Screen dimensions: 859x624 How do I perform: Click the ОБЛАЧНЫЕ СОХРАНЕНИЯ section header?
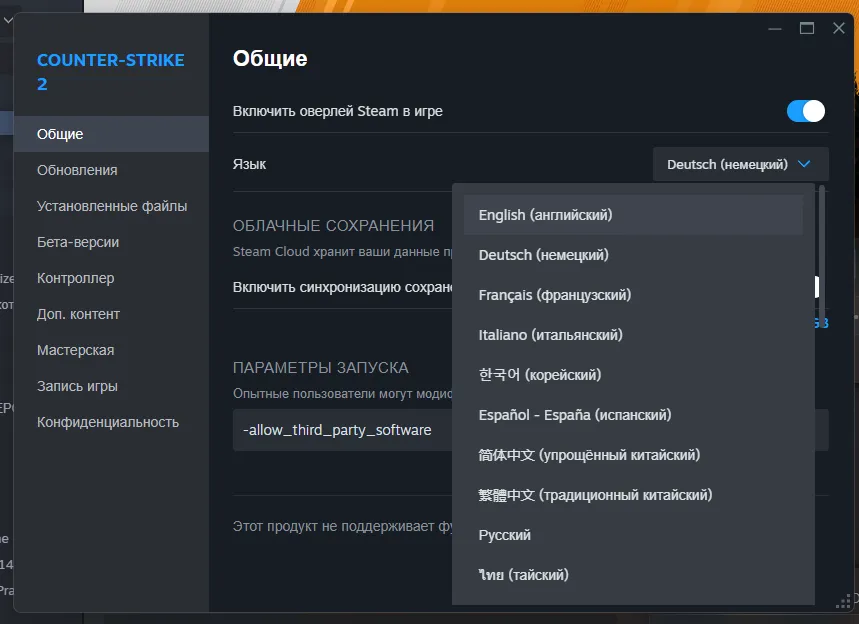tap(333, 226)
